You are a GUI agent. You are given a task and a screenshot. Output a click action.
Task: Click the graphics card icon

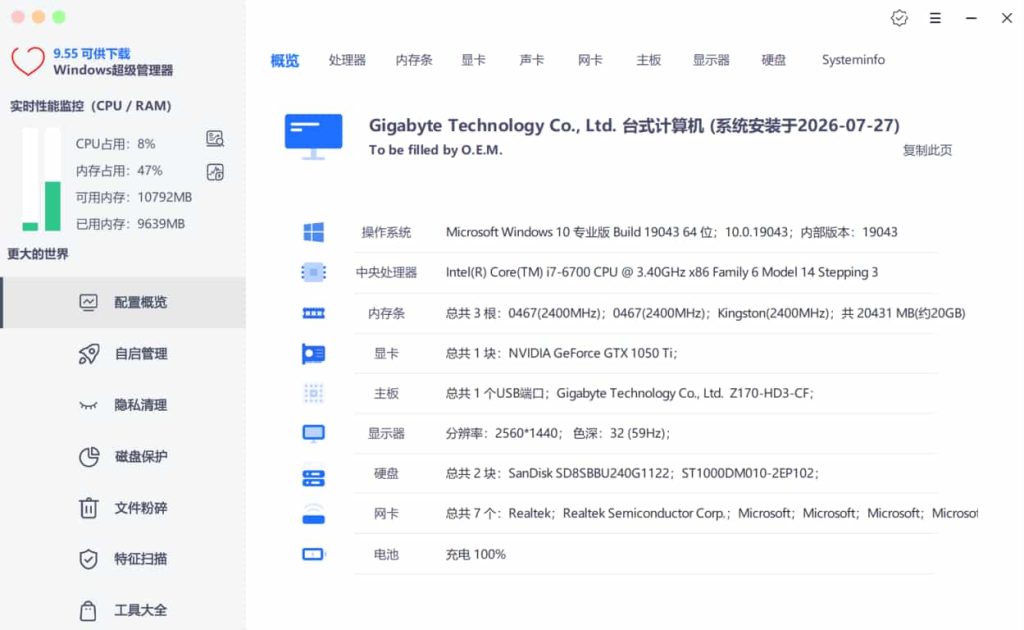[313, 354]
